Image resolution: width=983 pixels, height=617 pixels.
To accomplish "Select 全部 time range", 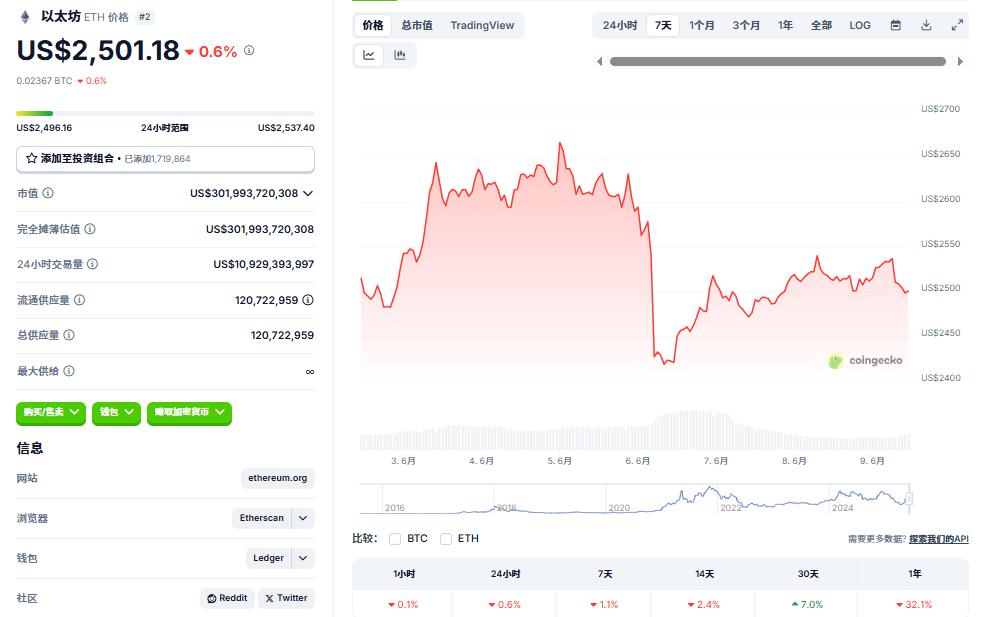I will point(821,25).
